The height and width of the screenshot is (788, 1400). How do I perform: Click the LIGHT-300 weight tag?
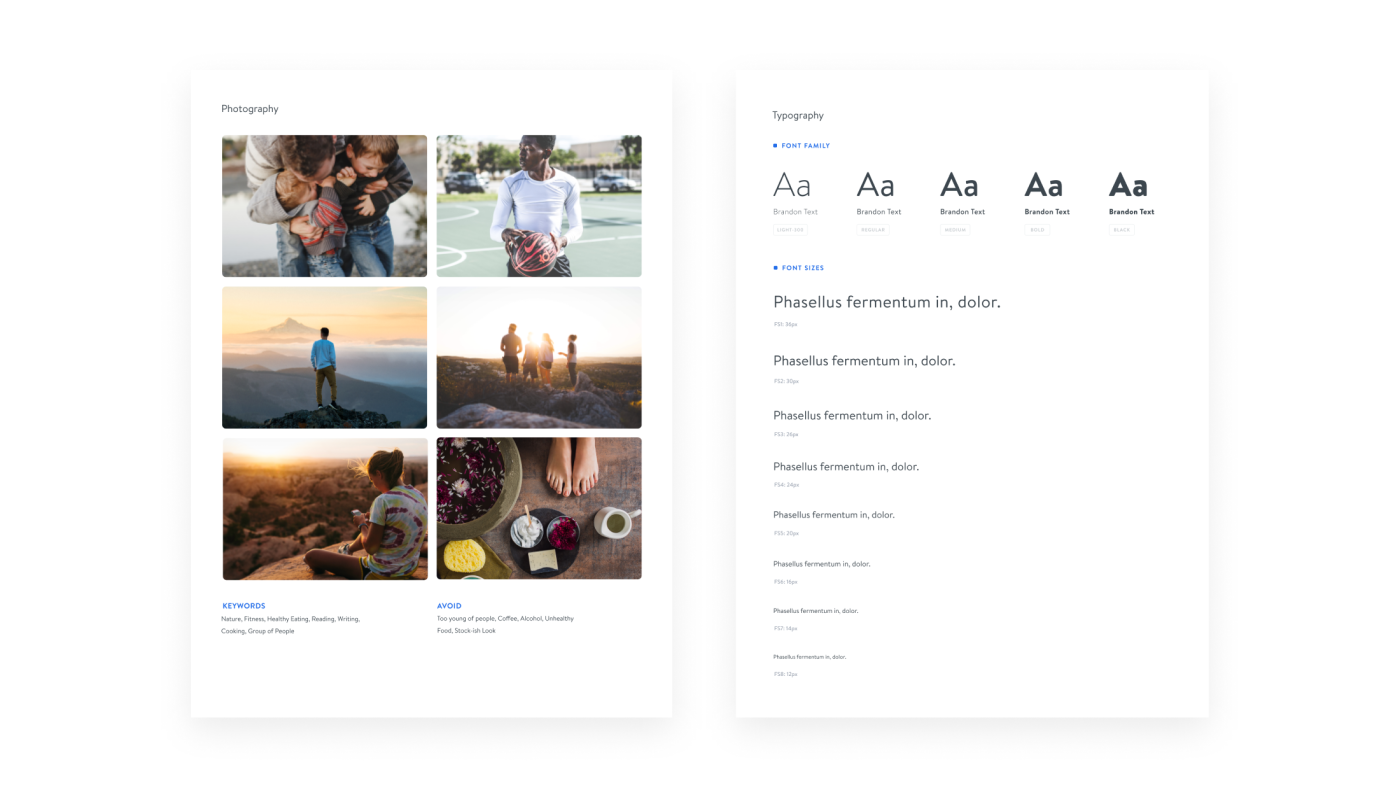click(790, 230)
